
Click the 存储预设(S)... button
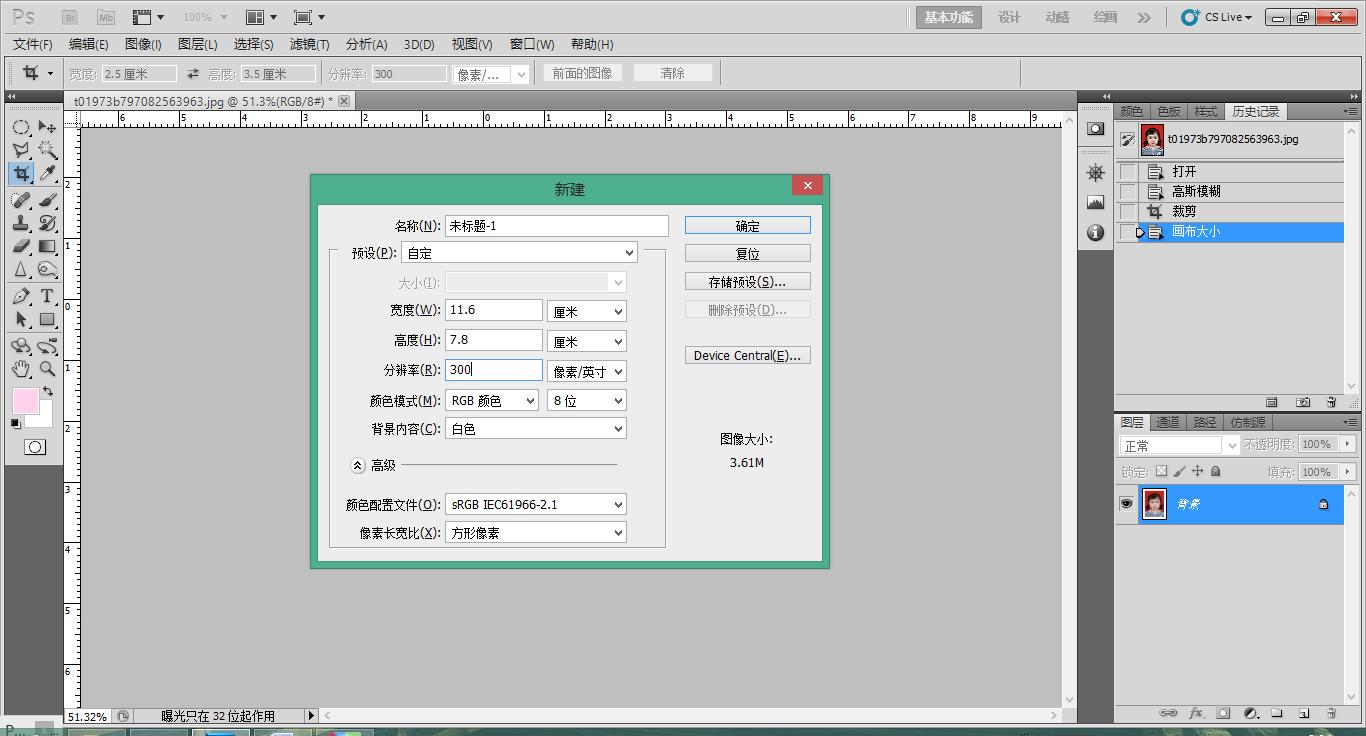(747, 282)
